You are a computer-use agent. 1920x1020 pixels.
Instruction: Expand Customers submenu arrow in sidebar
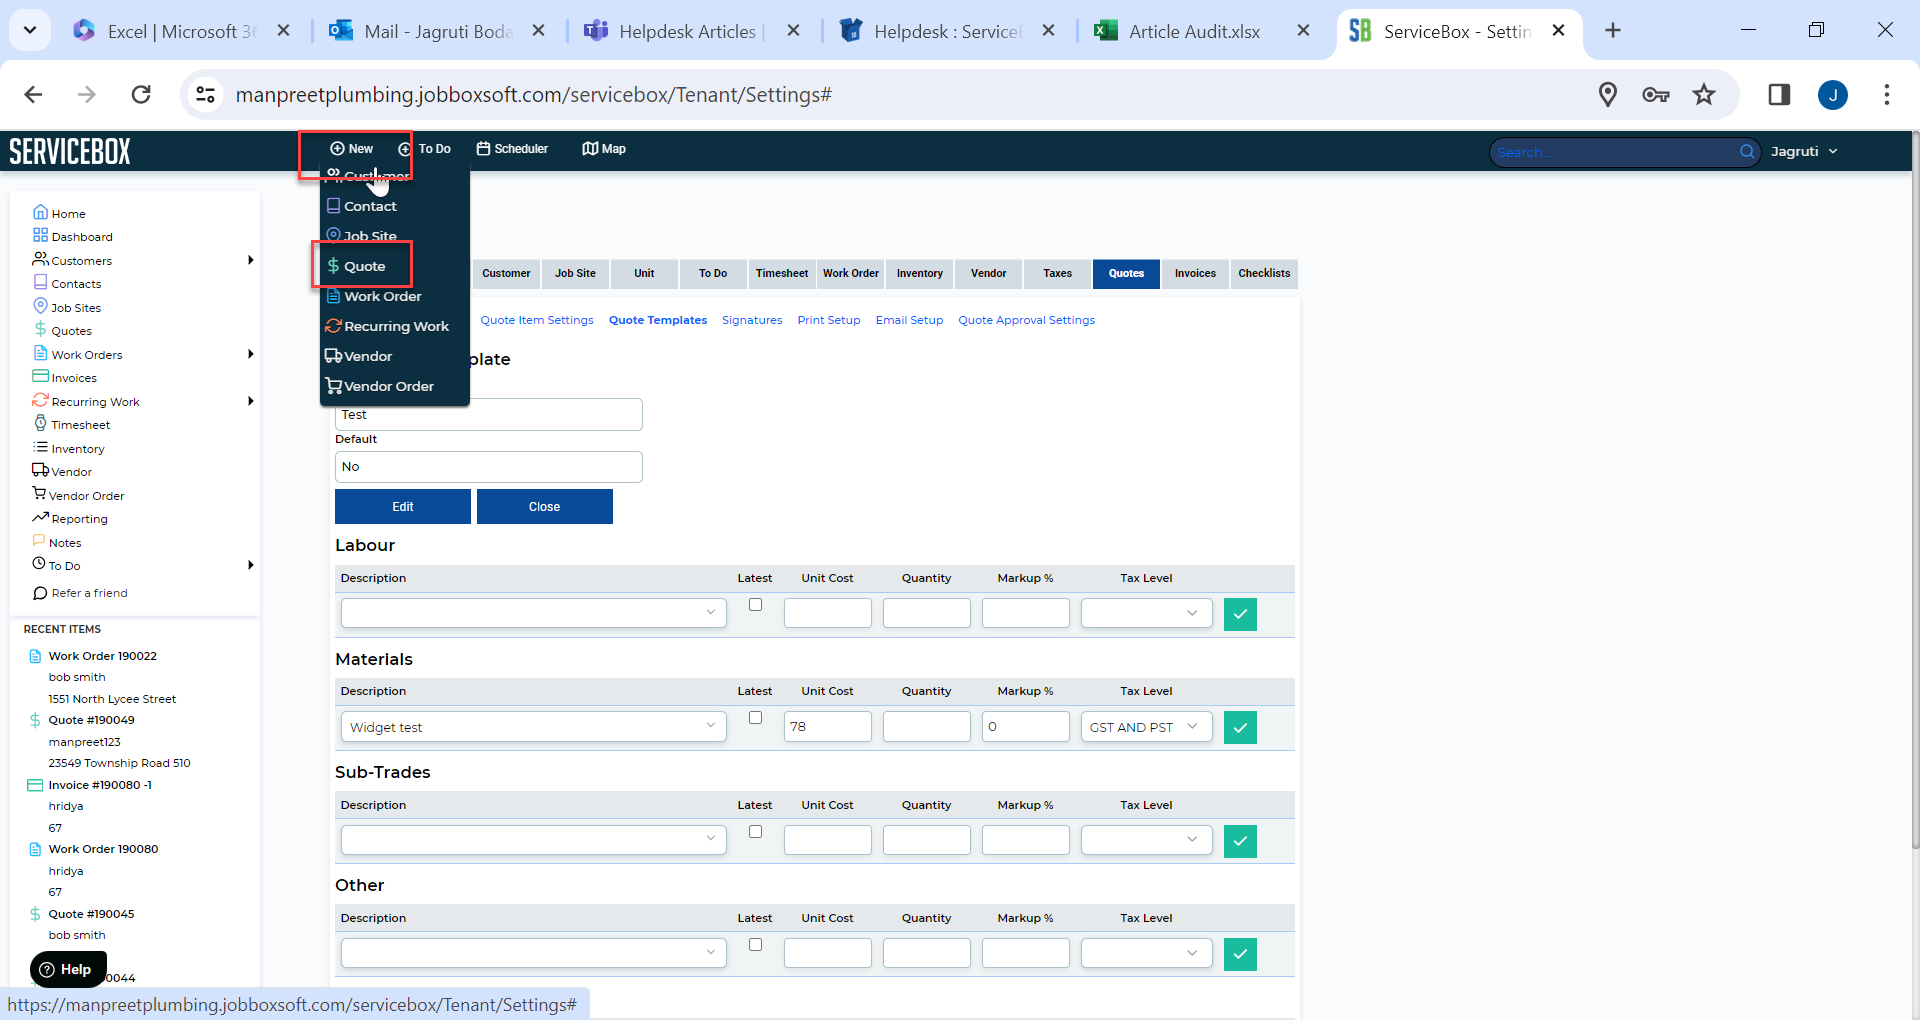(x=250, y=260)
